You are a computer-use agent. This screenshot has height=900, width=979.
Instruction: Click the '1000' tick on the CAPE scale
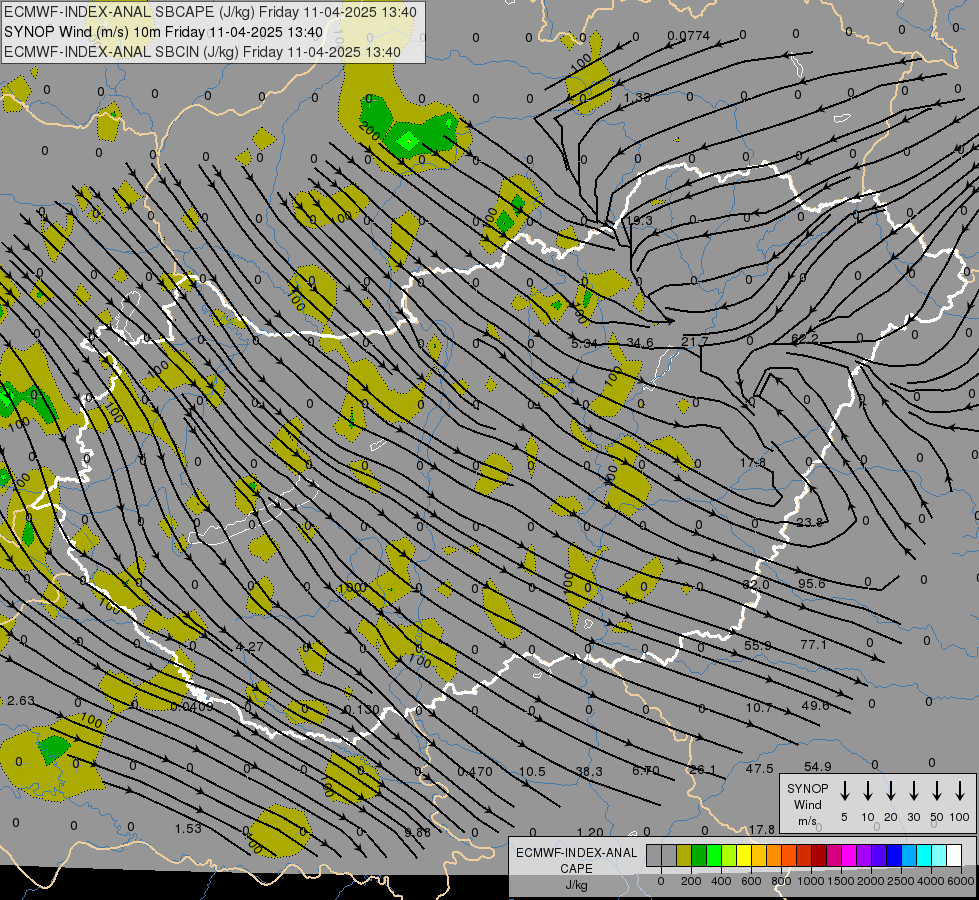[x=811, y=881]
